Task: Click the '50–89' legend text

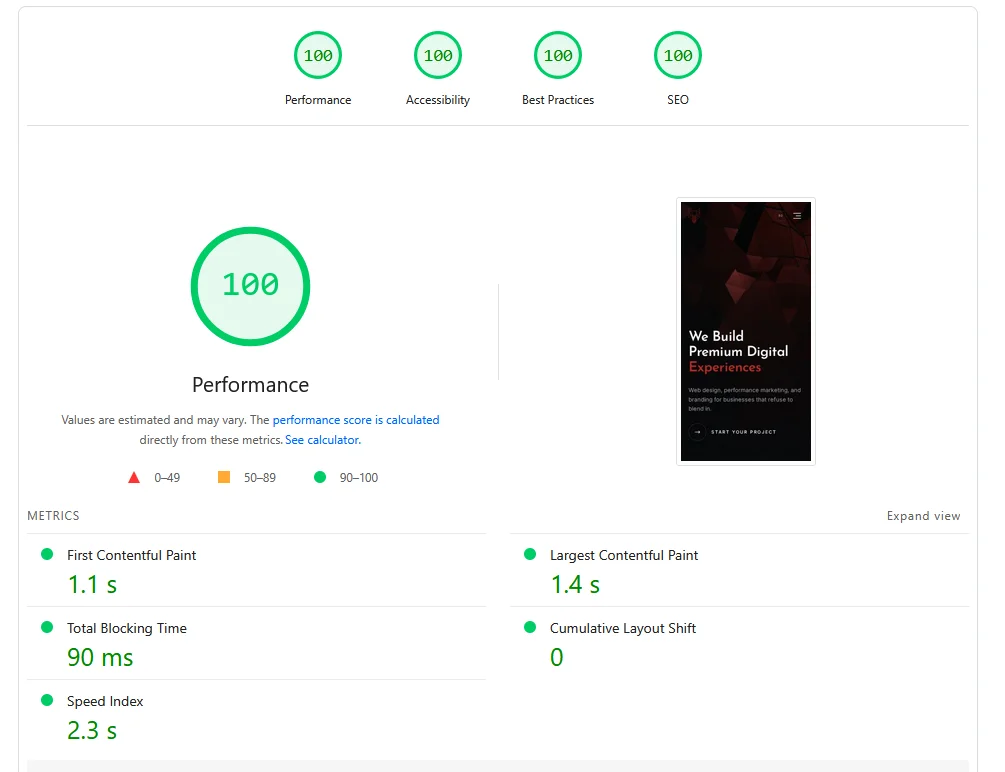Action: click(260, 478)
